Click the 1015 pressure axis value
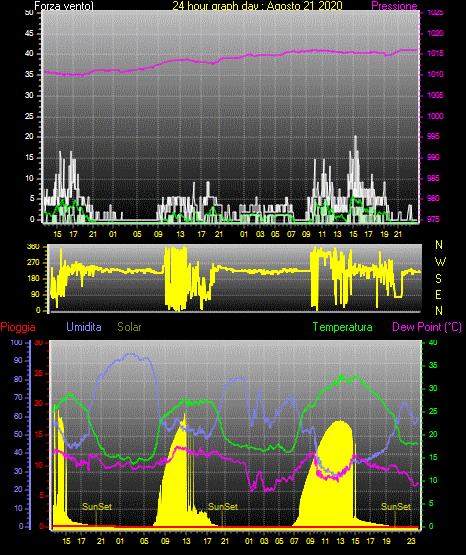 (x=435, y=53)
